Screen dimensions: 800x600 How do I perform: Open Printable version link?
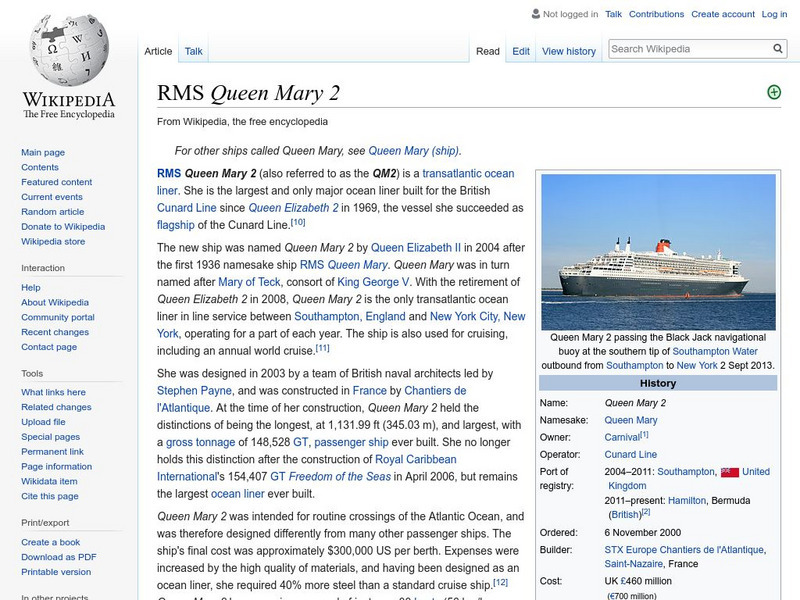click(x=56, y=571)
